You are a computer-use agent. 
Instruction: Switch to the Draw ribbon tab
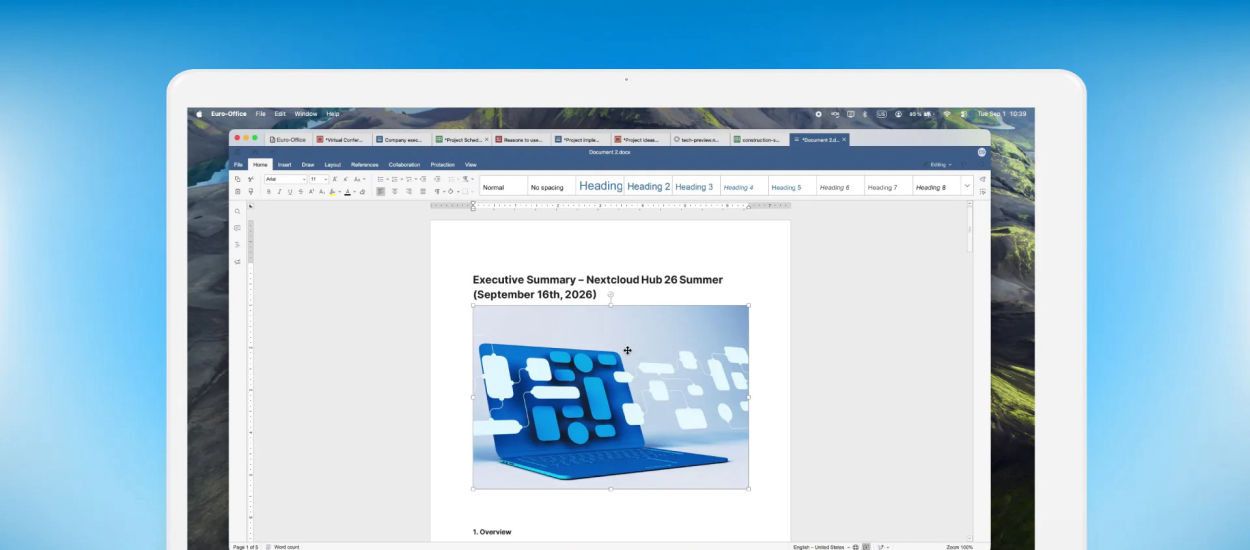pos(308,164)
